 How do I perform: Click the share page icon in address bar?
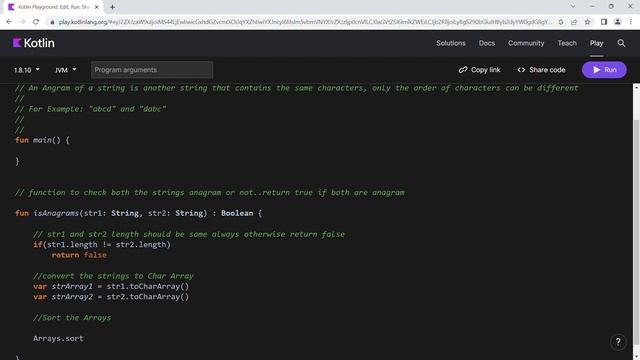574,22
